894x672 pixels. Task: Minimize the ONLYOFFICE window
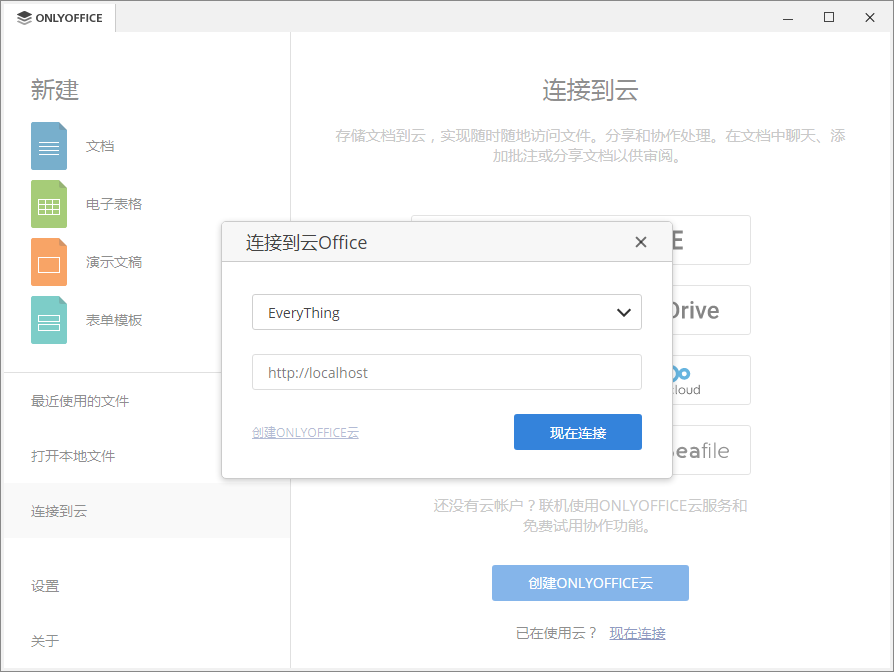click(788, 18)
